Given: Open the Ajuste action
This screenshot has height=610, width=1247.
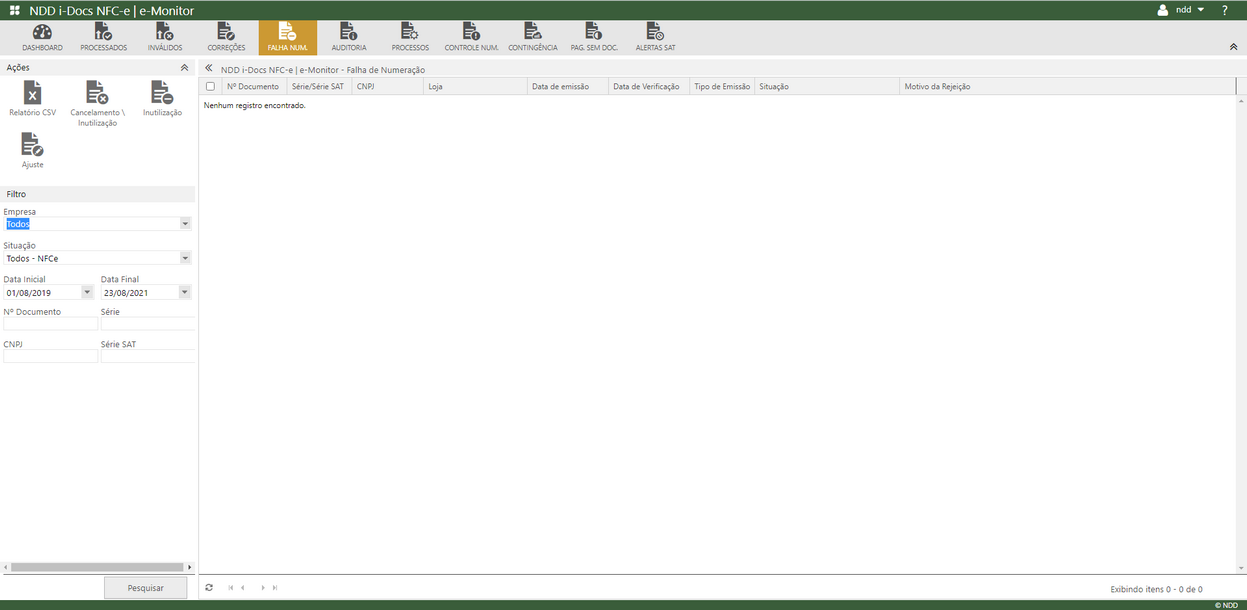Looking at the screenshot, I should coord(32,150).
